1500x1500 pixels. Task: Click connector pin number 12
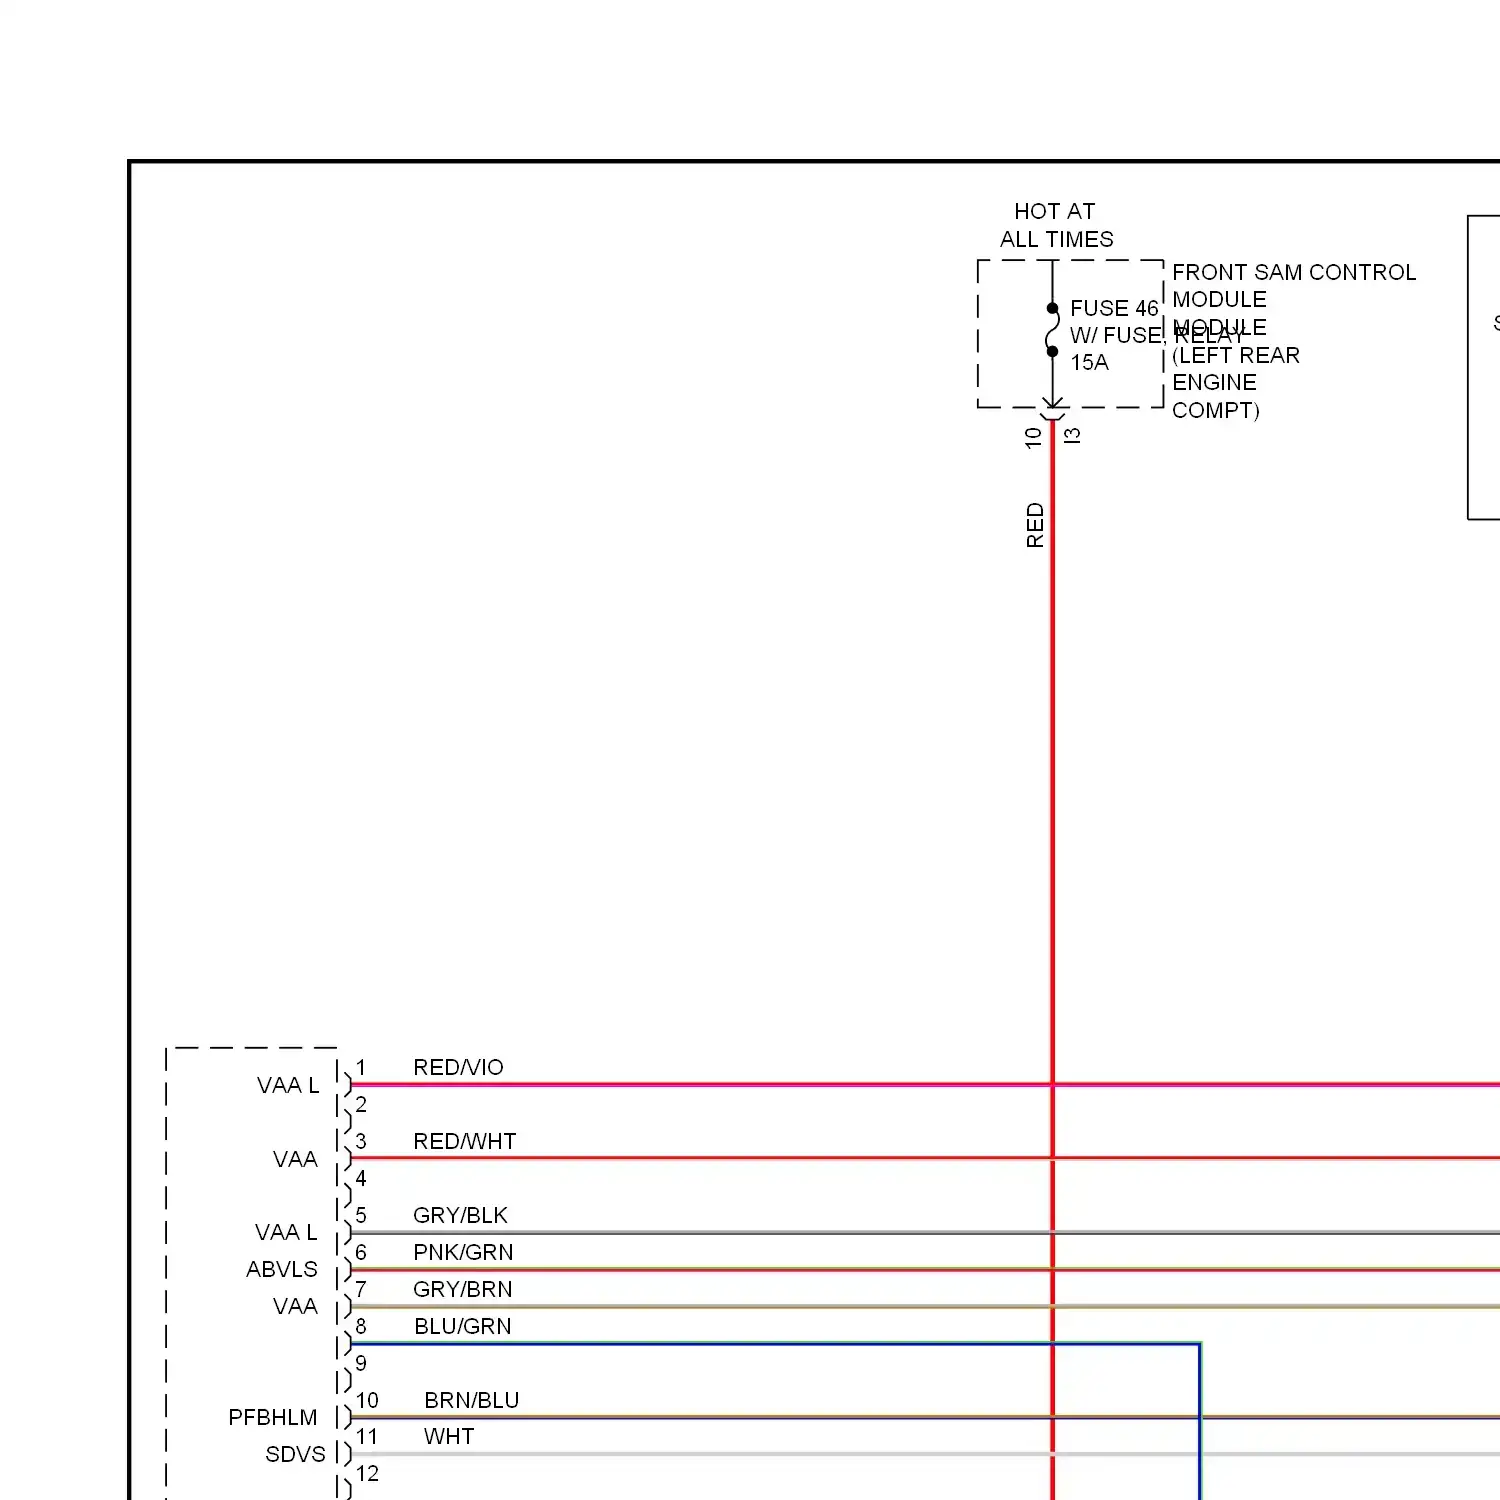coord(367,1473)
